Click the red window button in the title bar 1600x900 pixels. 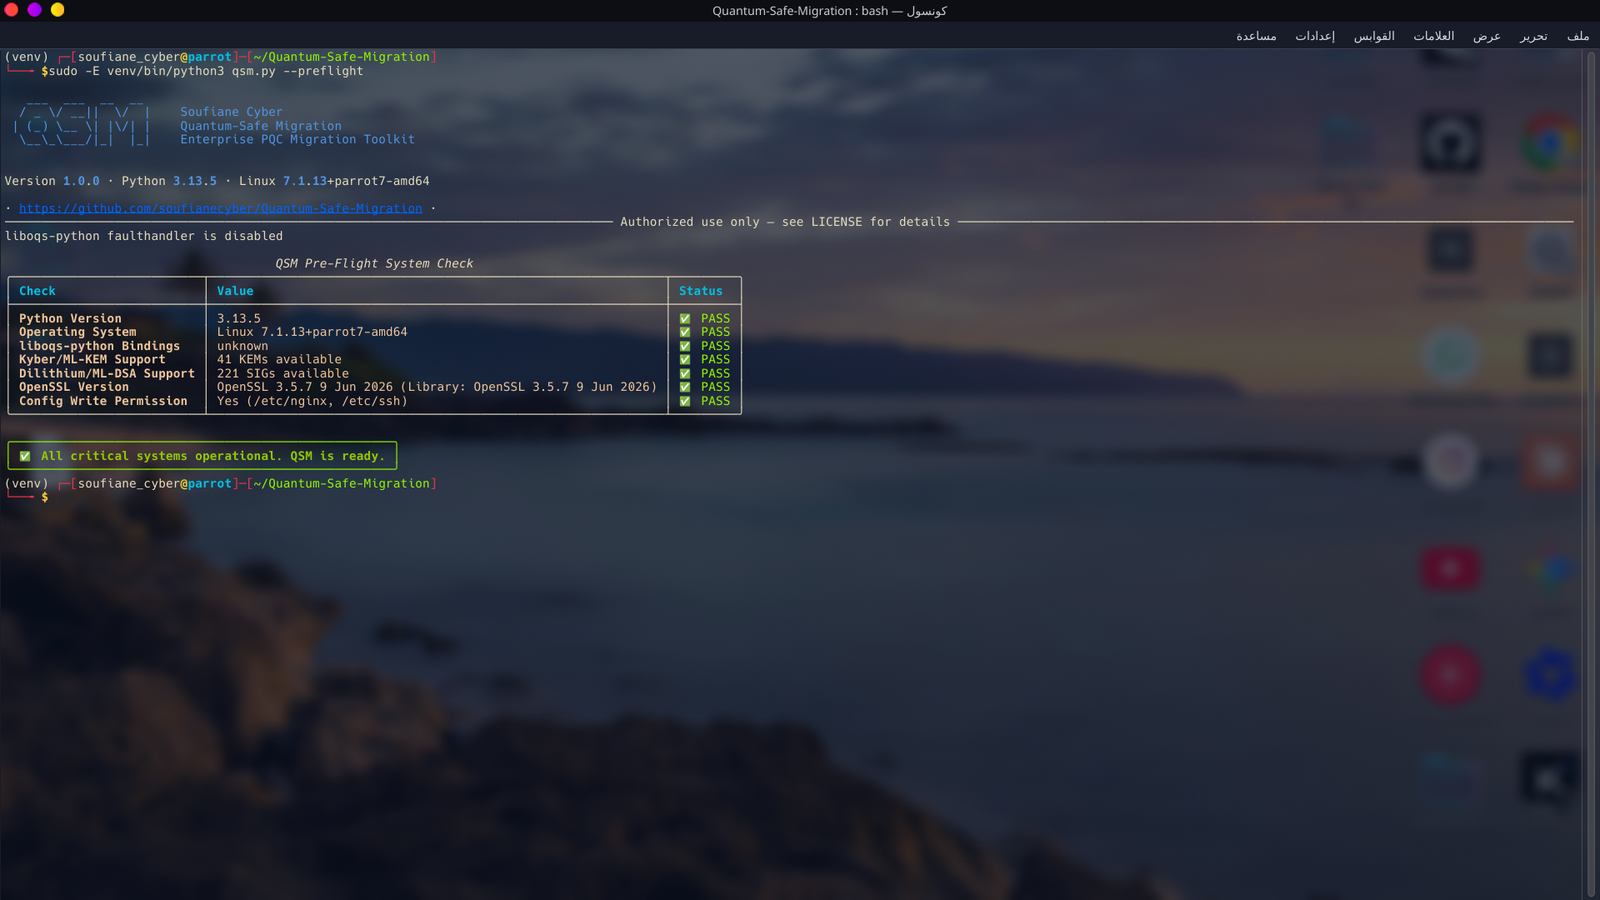11,10
